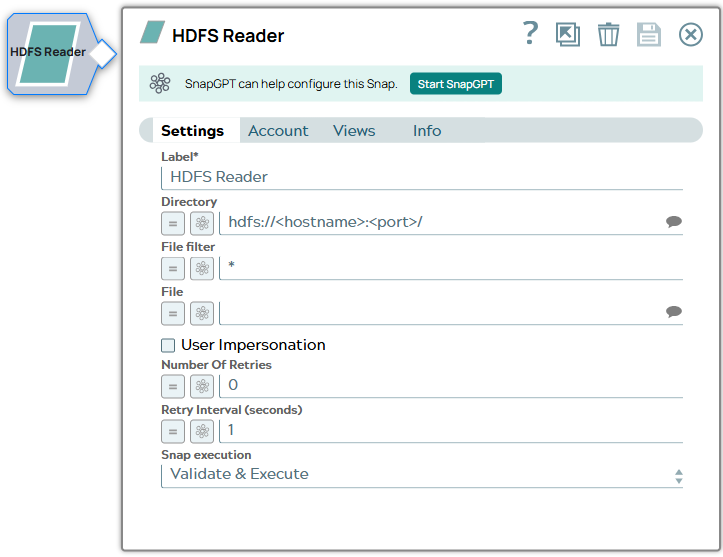Toggle expression for File filter field

(173, 268)
